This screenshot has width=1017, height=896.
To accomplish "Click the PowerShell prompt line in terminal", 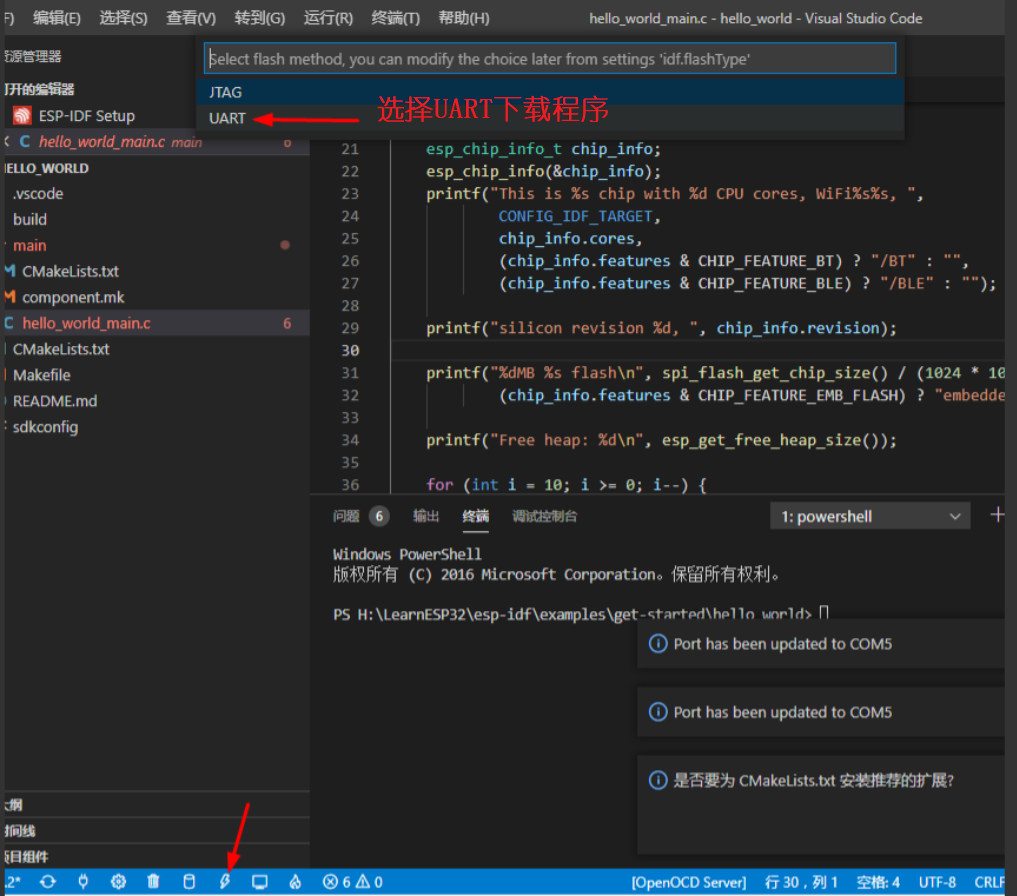I will (x=580, y=613).
